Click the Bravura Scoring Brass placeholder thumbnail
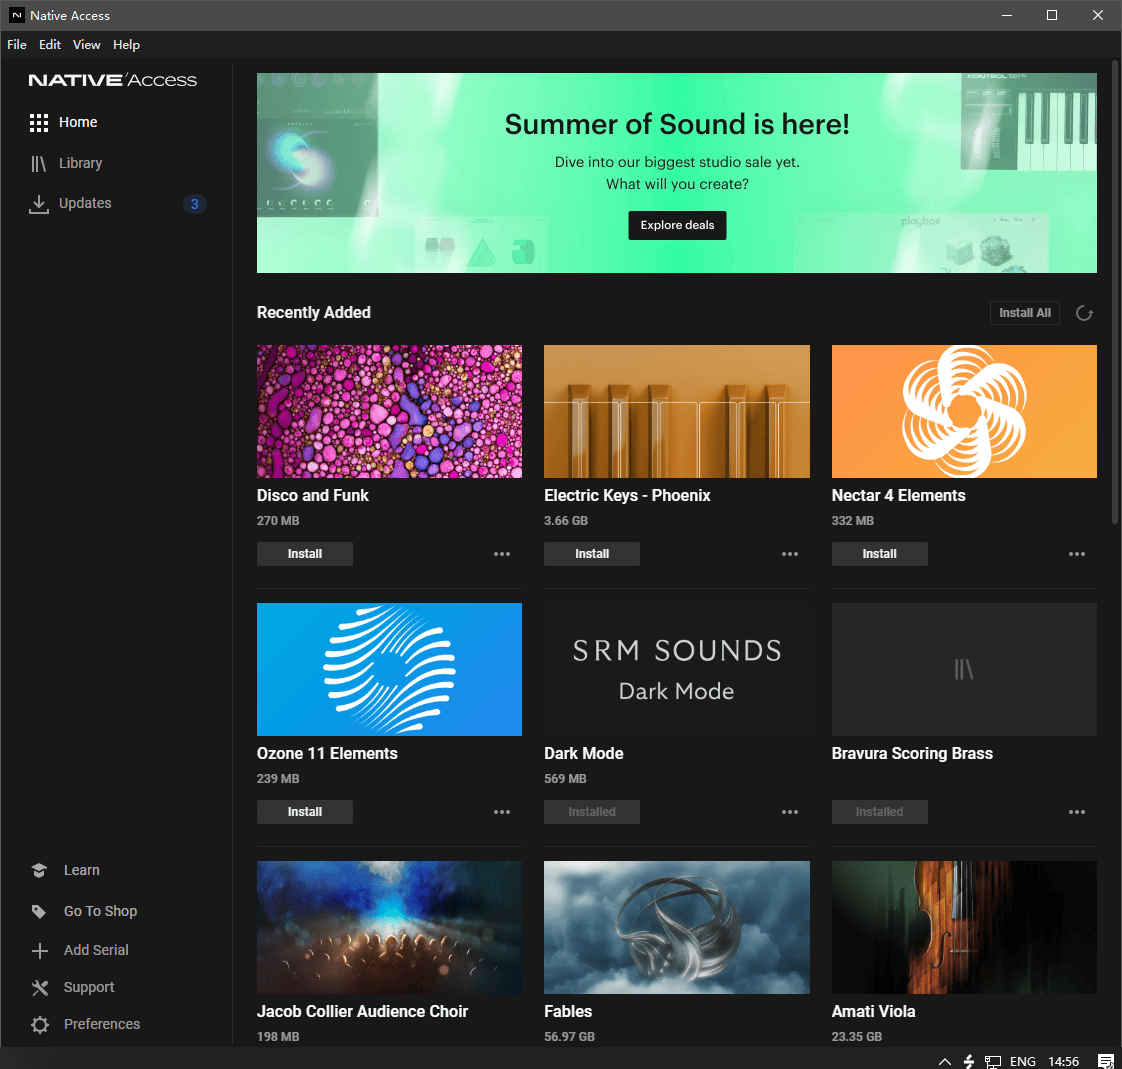The width and height of the screenshot is (1122, 1069). point(964,670)
